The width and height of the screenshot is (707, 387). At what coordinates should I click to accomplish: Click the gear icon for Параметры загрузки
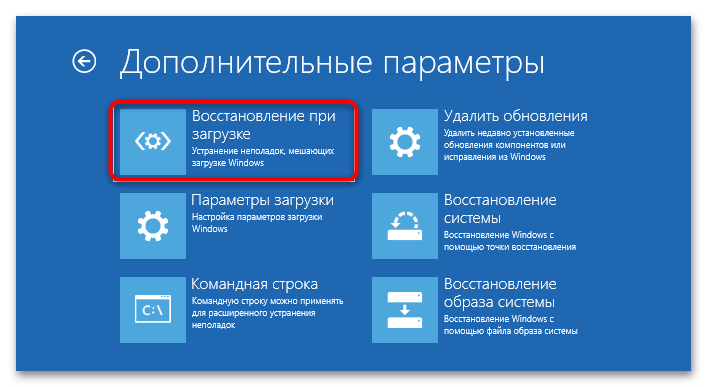(x=153, y=226)
